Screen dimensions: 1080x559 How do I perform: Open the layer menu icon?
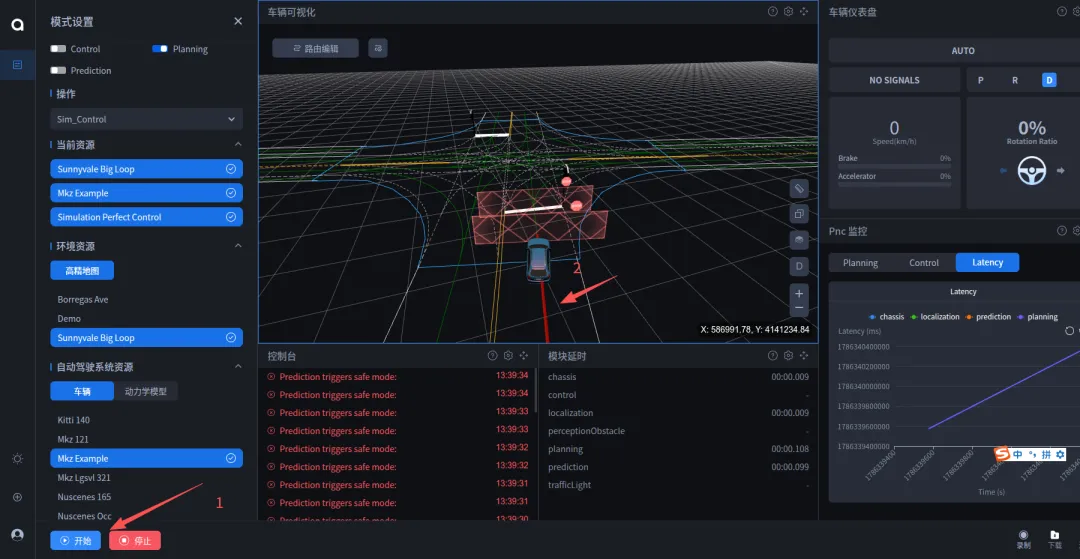pyautogui.click(x=799, y=240)
